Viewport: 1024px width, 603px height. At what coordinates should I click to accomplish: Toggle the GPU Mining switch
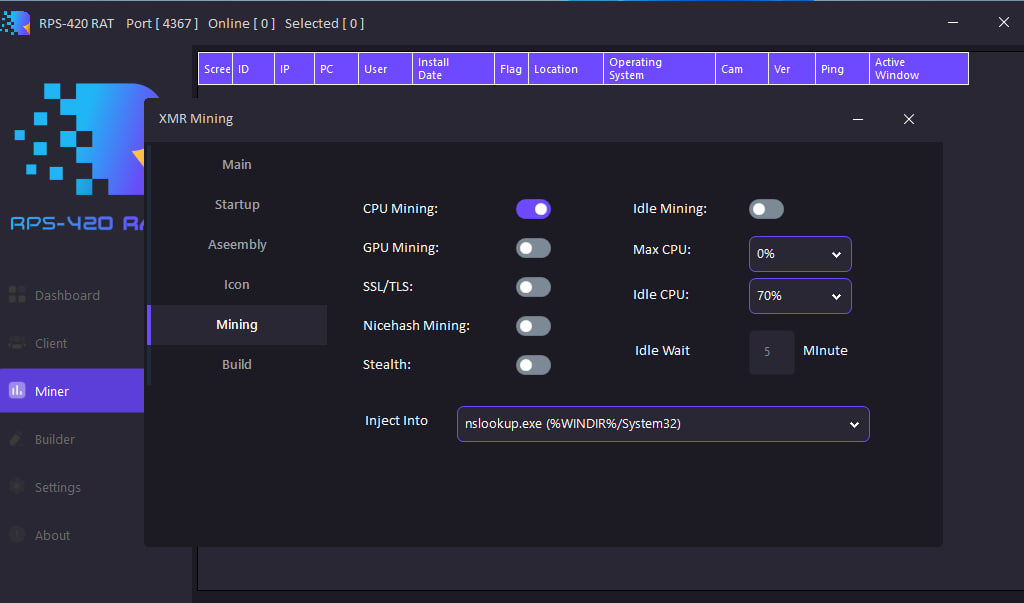533,248
